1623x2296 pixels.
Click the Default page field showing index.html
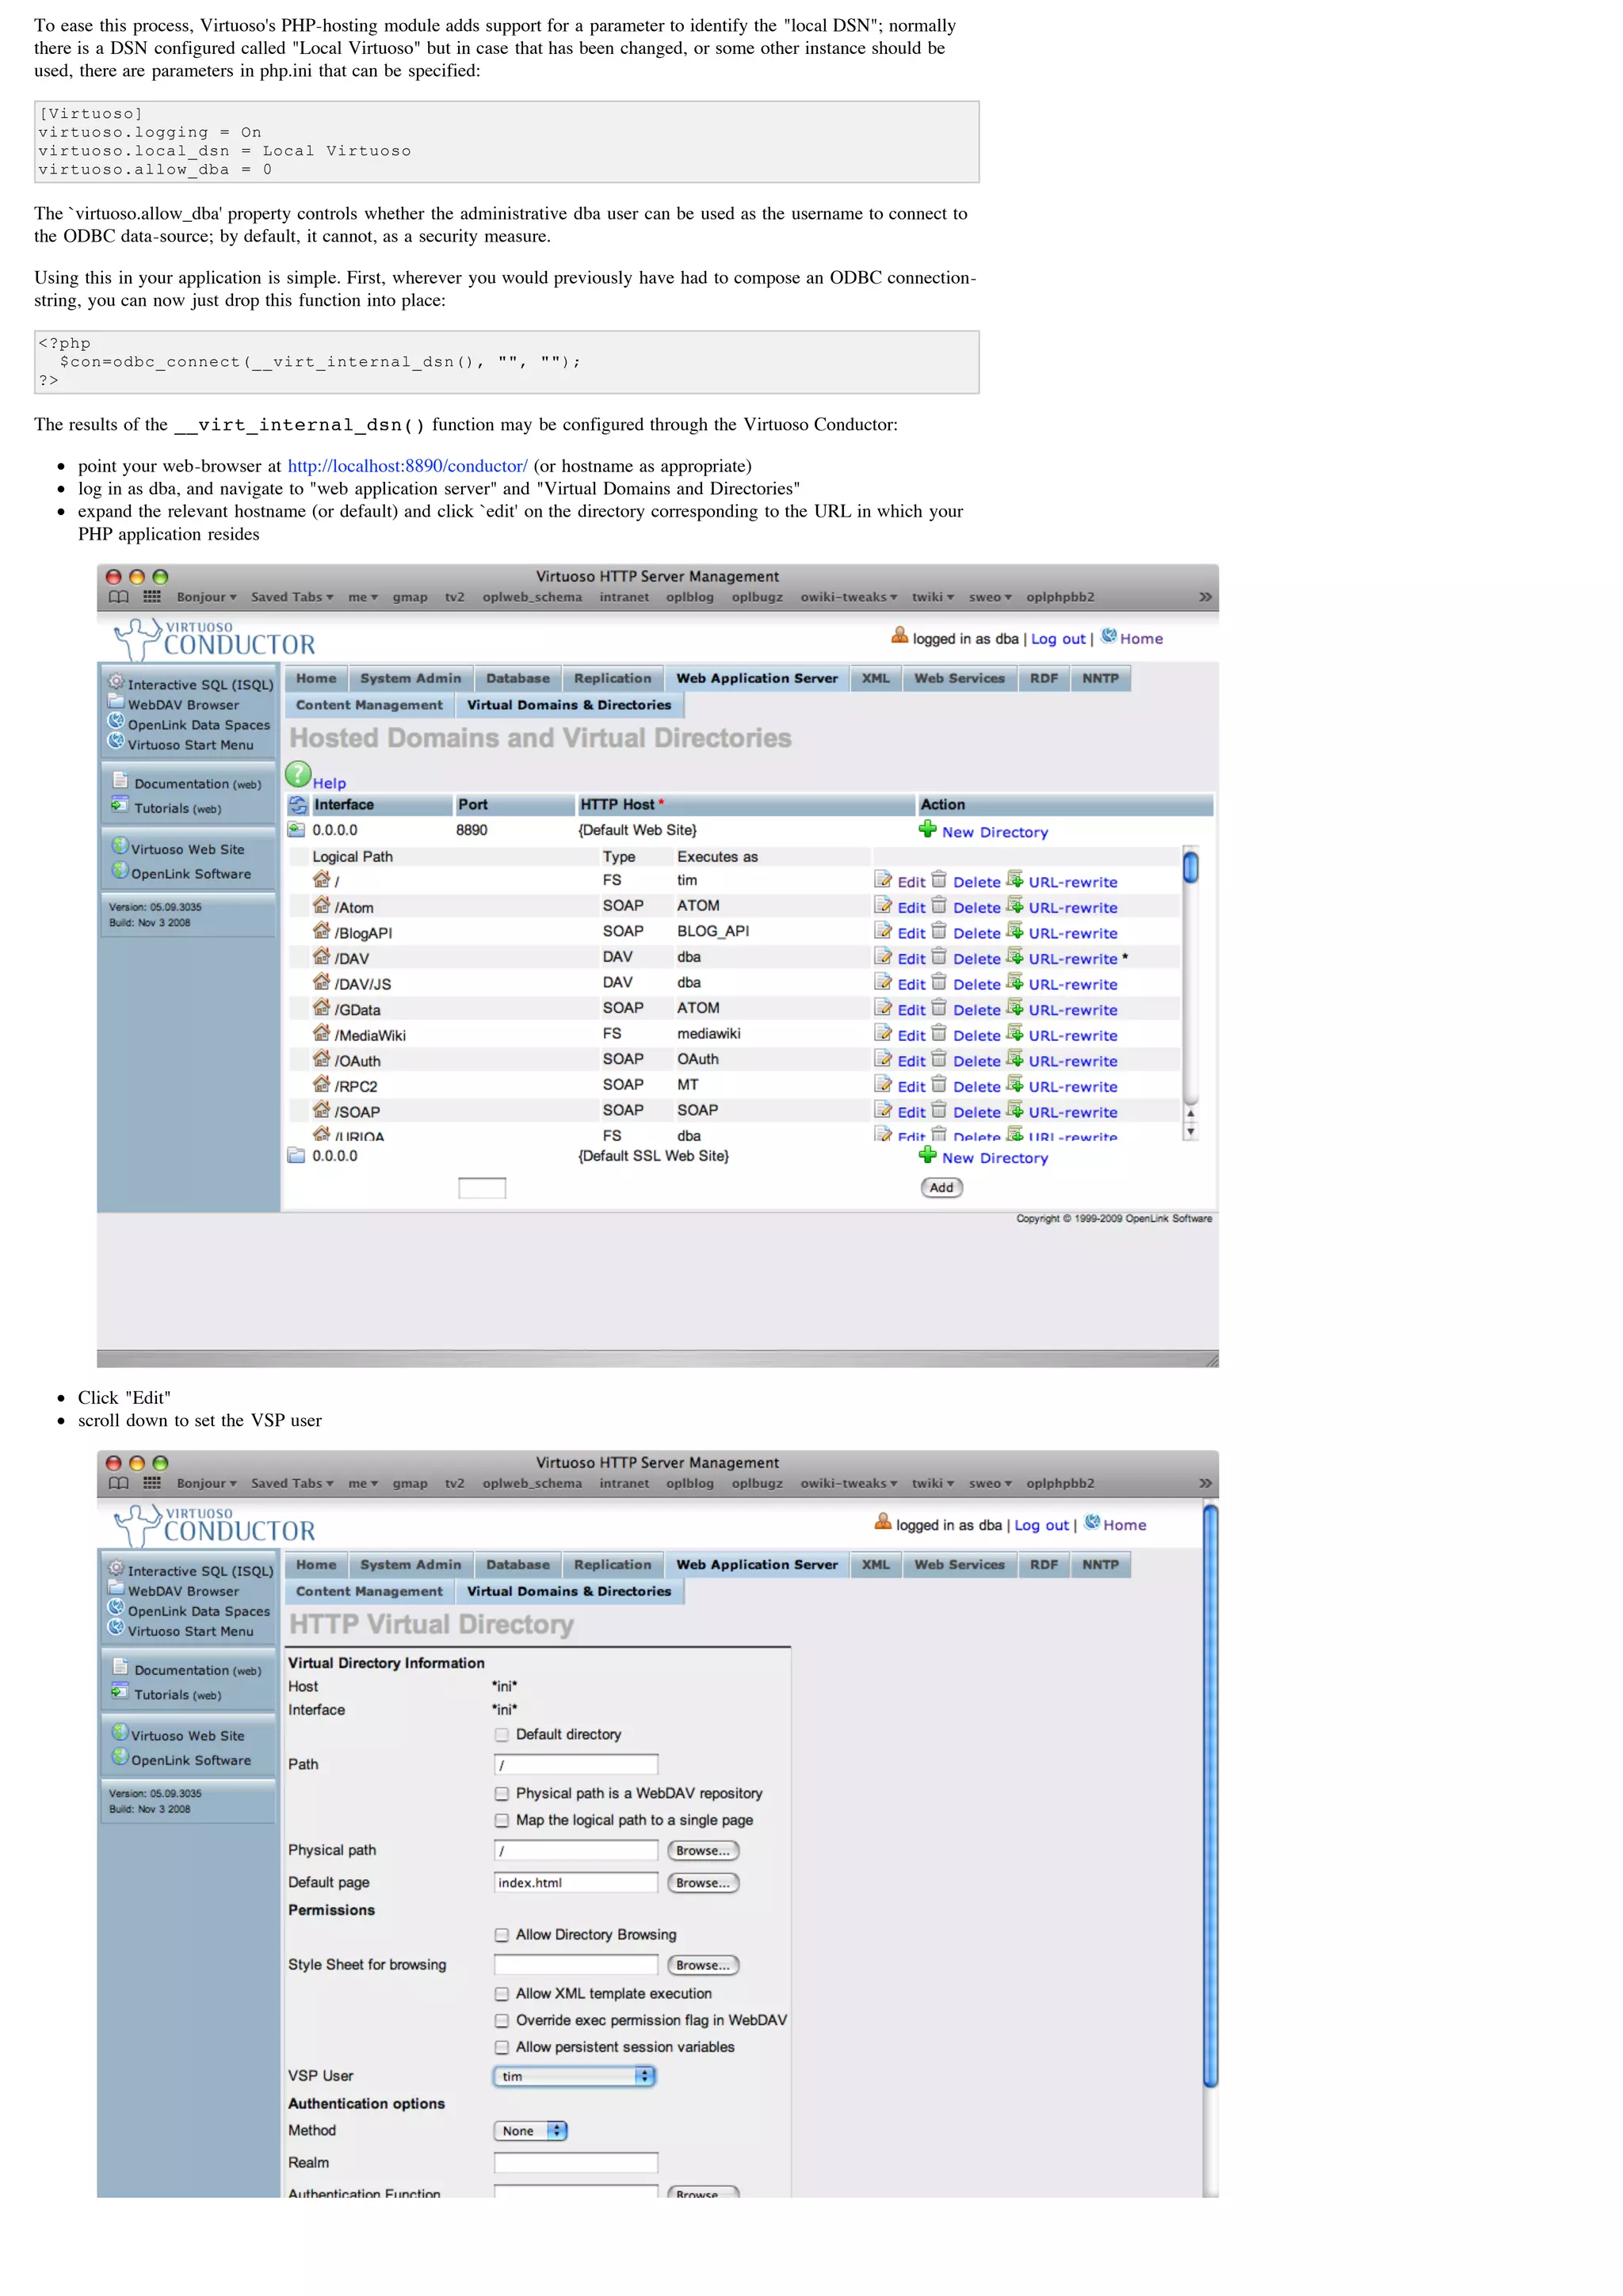click(x=576, y=1883)
